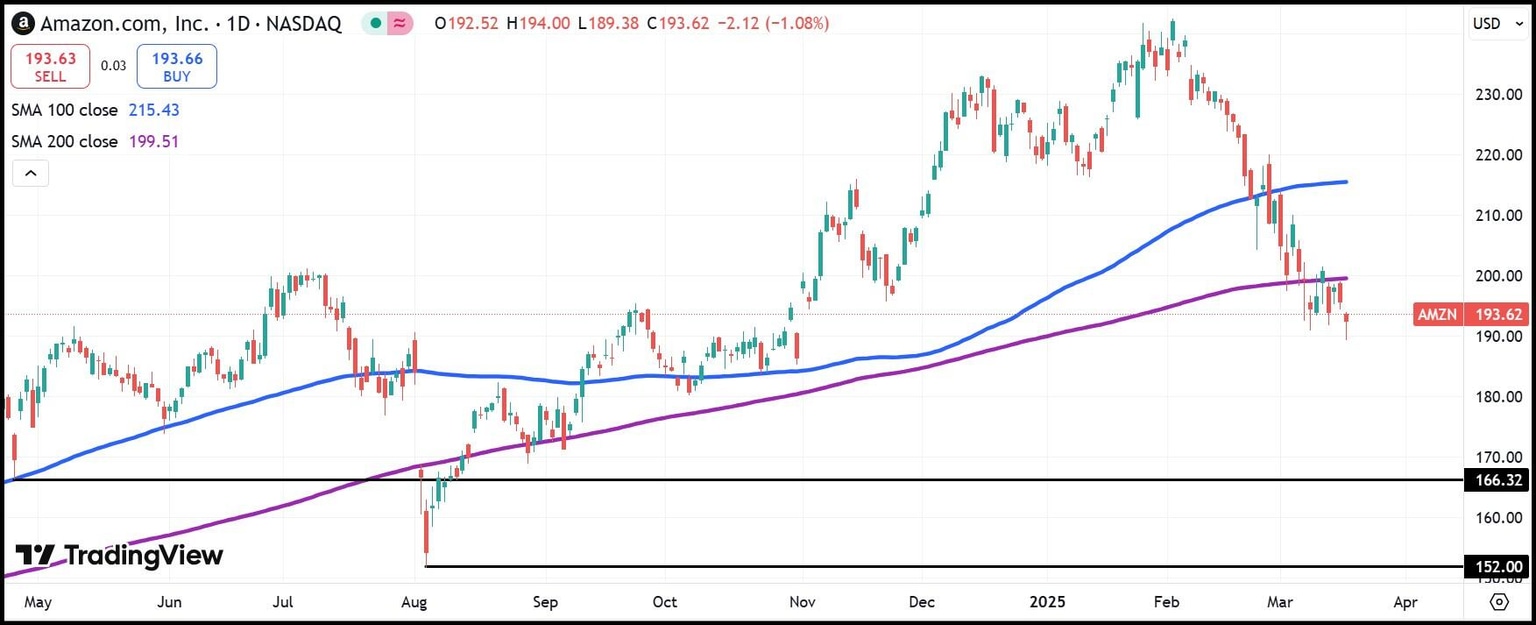Viewport: 1536px width, 625px height.
Task: Click the 200.00 price axis label
Action: [1497, 276]
